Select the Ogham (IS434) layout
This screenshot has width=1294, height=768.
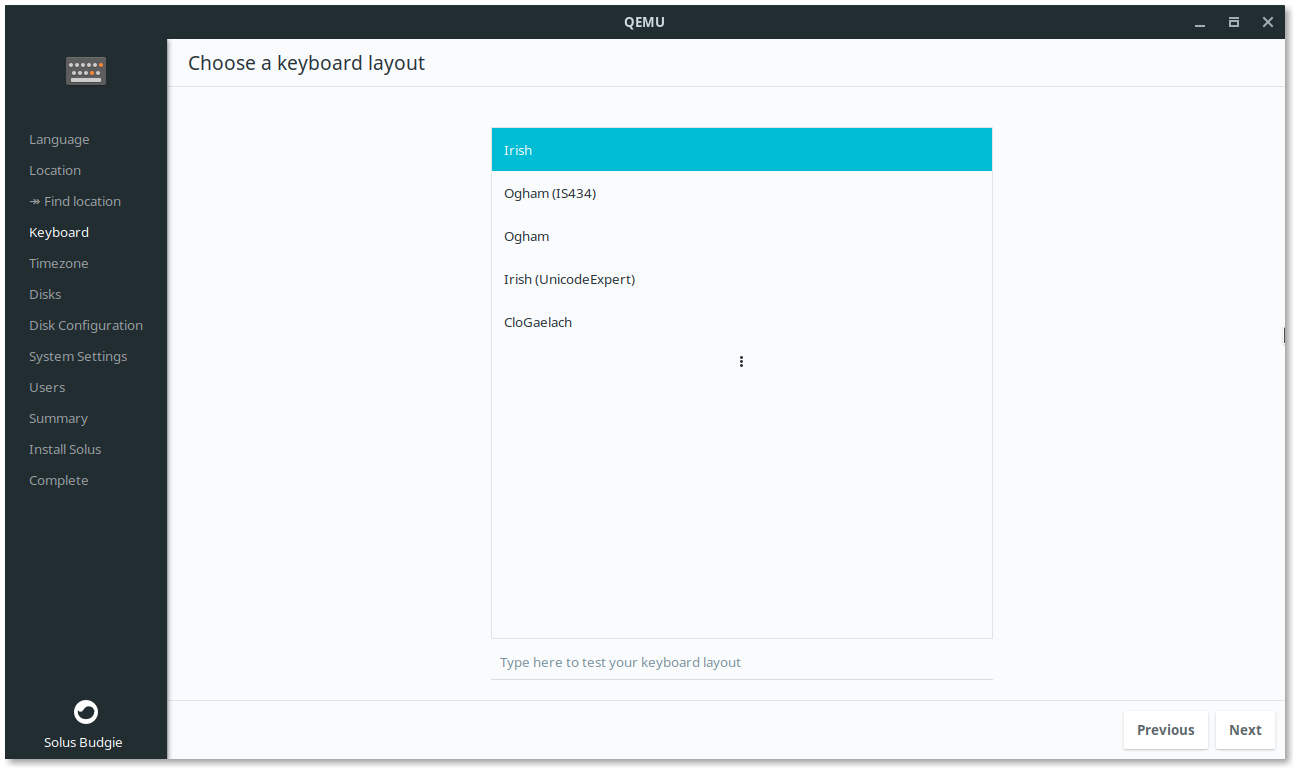(x=742, y=193)
